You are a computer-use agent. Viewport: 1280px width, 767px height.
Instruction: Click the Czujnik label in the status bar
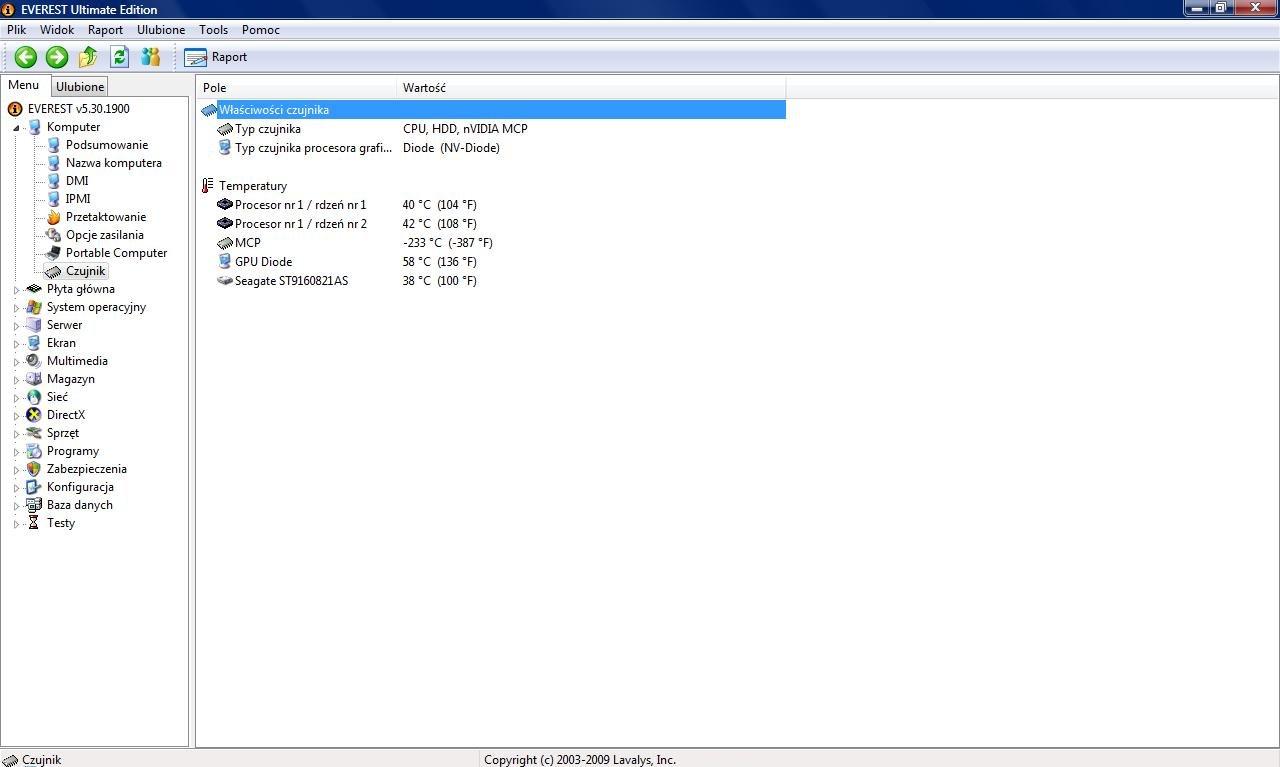click(x=42, y=760)
